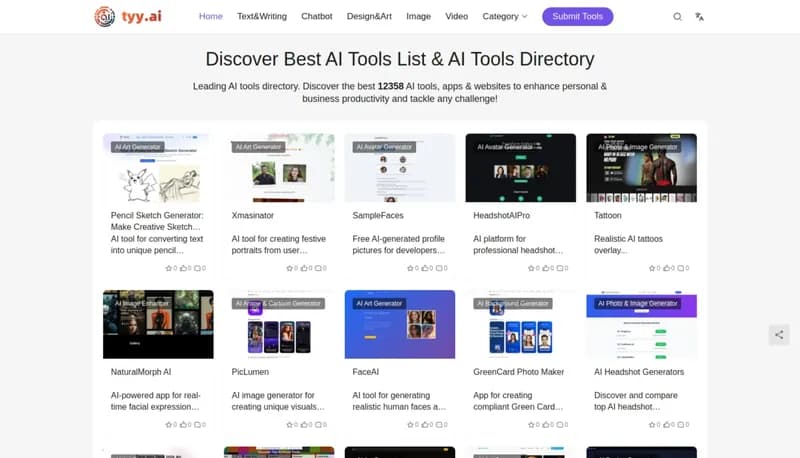Open the Text&Writing menu item

tap(262, 16)
